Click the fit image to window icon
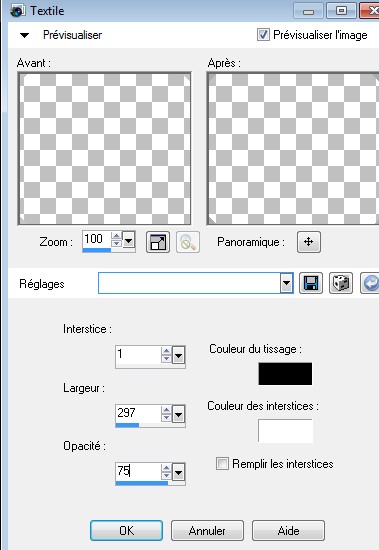Viewport: 379px width, 550px height. [158, 242]
